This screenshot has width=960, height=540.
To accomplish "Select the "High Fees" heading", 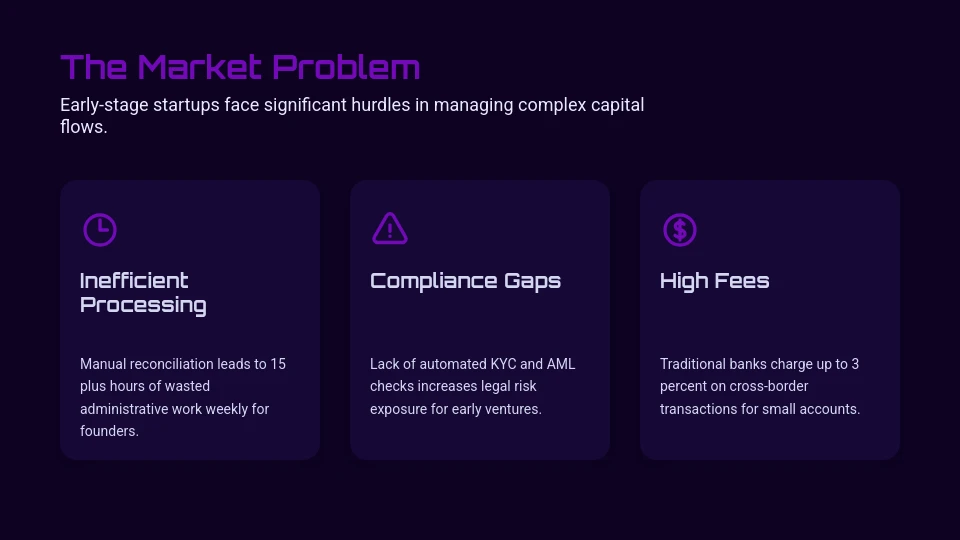I will pyautogui.click(x=714, y=281).
